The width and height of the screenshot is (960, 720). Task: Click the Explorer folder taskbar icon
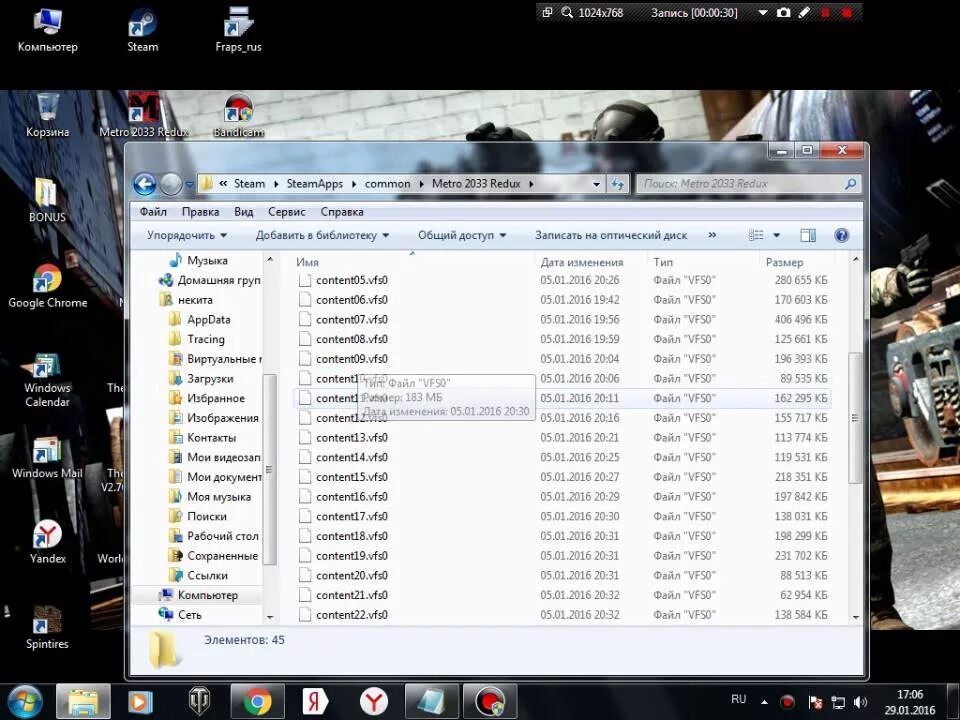[83, 702]
